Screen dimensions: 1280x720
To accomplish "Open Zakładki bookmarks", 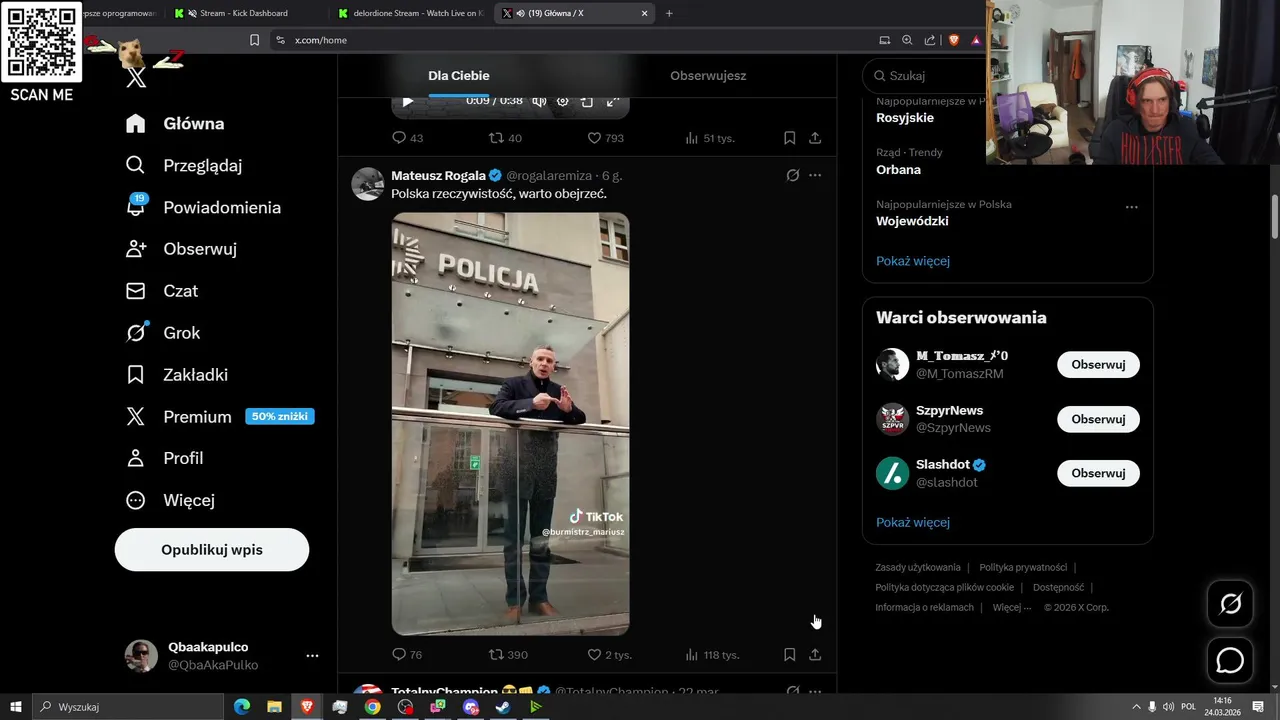I will (176, 375).
